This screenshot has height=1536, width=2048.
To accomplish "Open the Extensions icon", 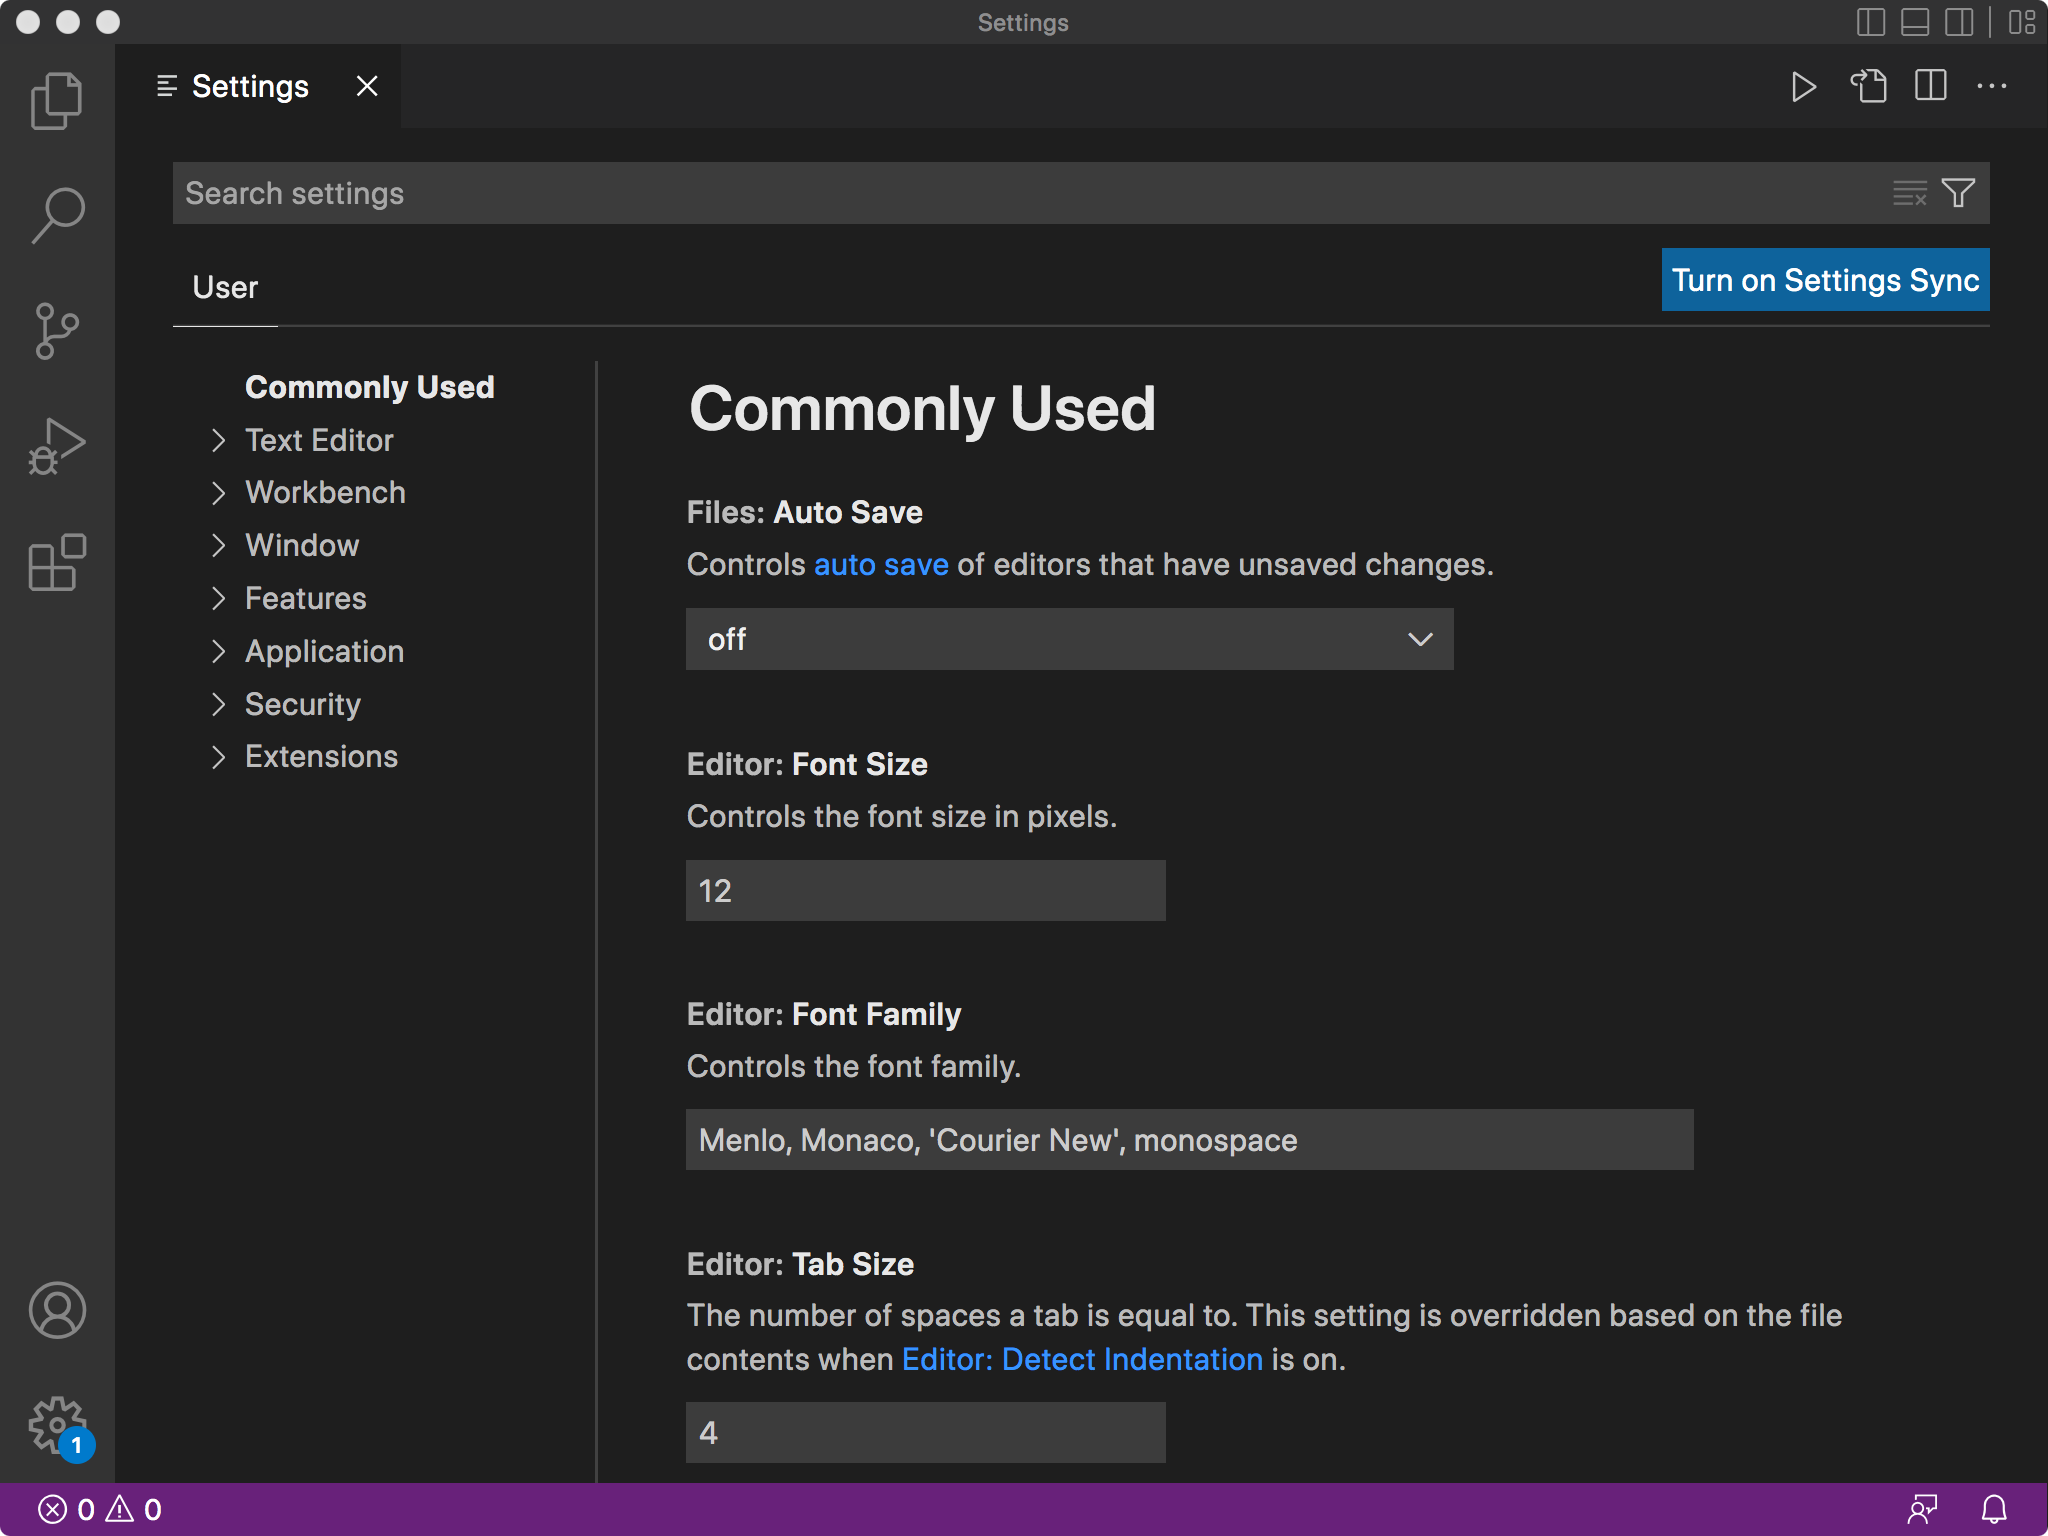I will (57, 563).
